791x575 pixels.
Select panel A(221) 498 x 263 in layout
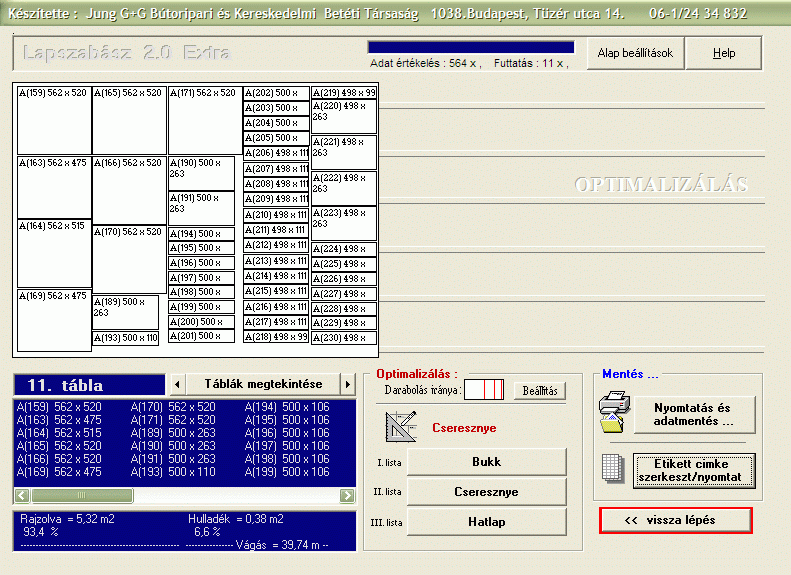click(x=344, y=152)
